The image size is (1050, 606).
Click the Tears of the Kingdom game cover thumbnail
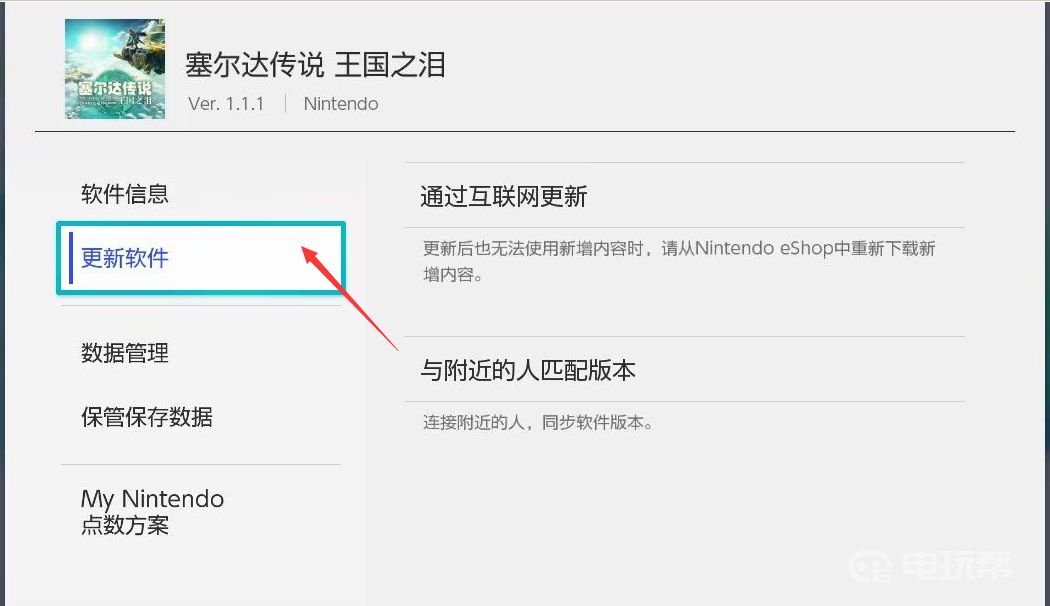pyautogui.click(x=115, y=69)
